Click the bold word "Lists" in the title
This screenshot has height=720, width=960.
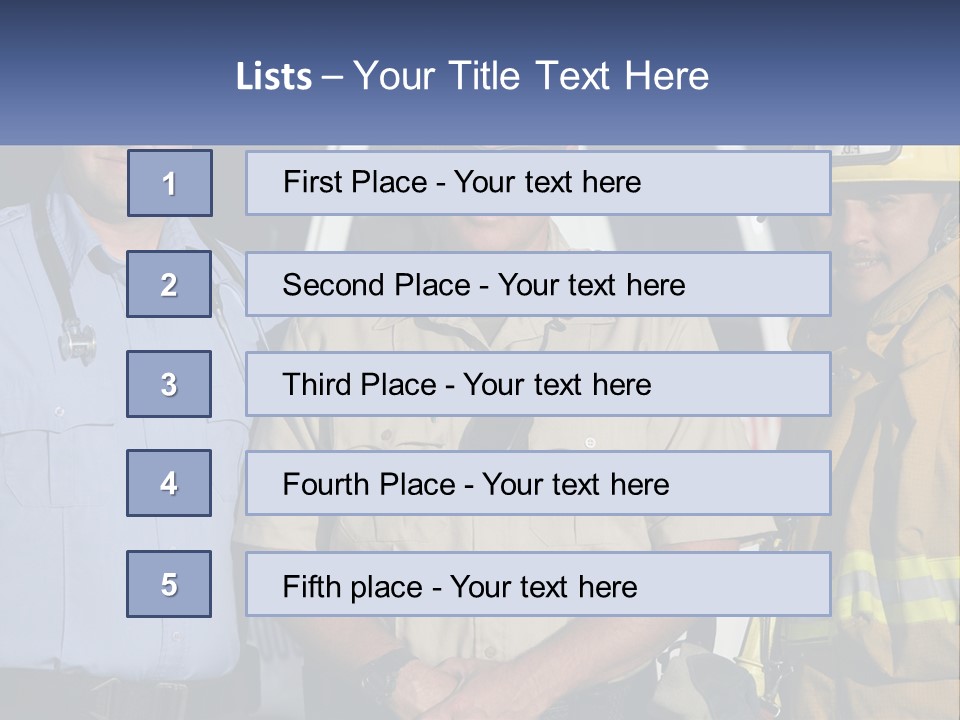273,77
